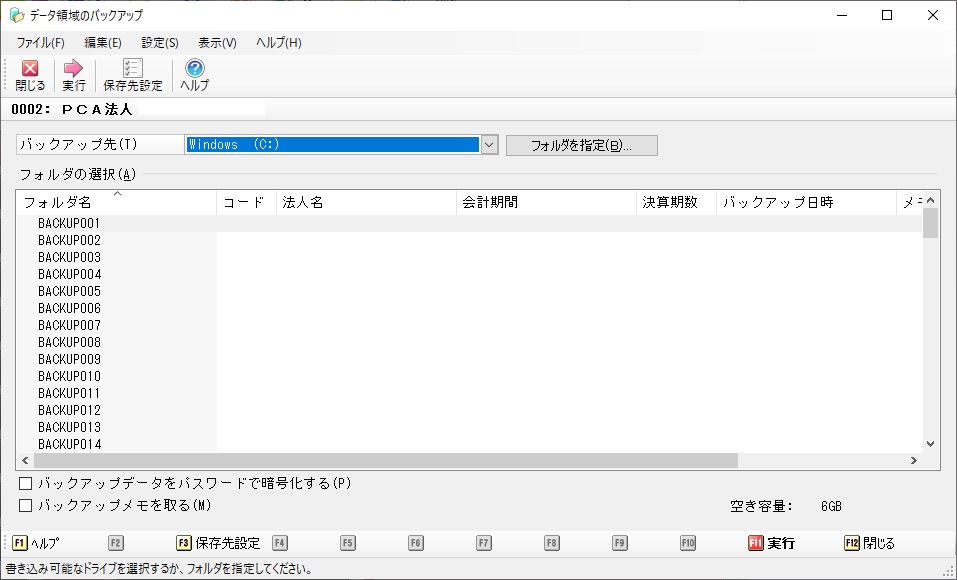Open the 表示(V) menu
The height and width of the screenshot is (580, 957).
[217, 43]
